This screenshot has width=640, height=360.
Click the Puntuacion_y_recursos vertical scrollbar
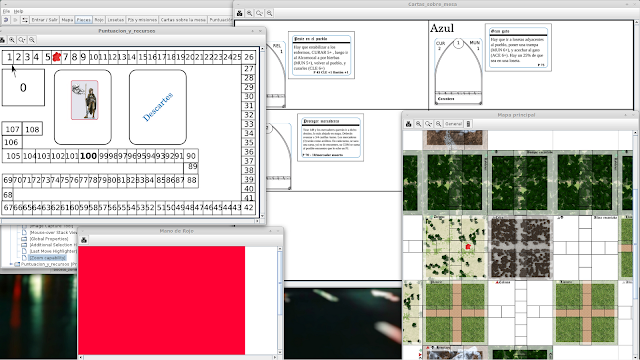pyautogui.click(x=262, y=132)
